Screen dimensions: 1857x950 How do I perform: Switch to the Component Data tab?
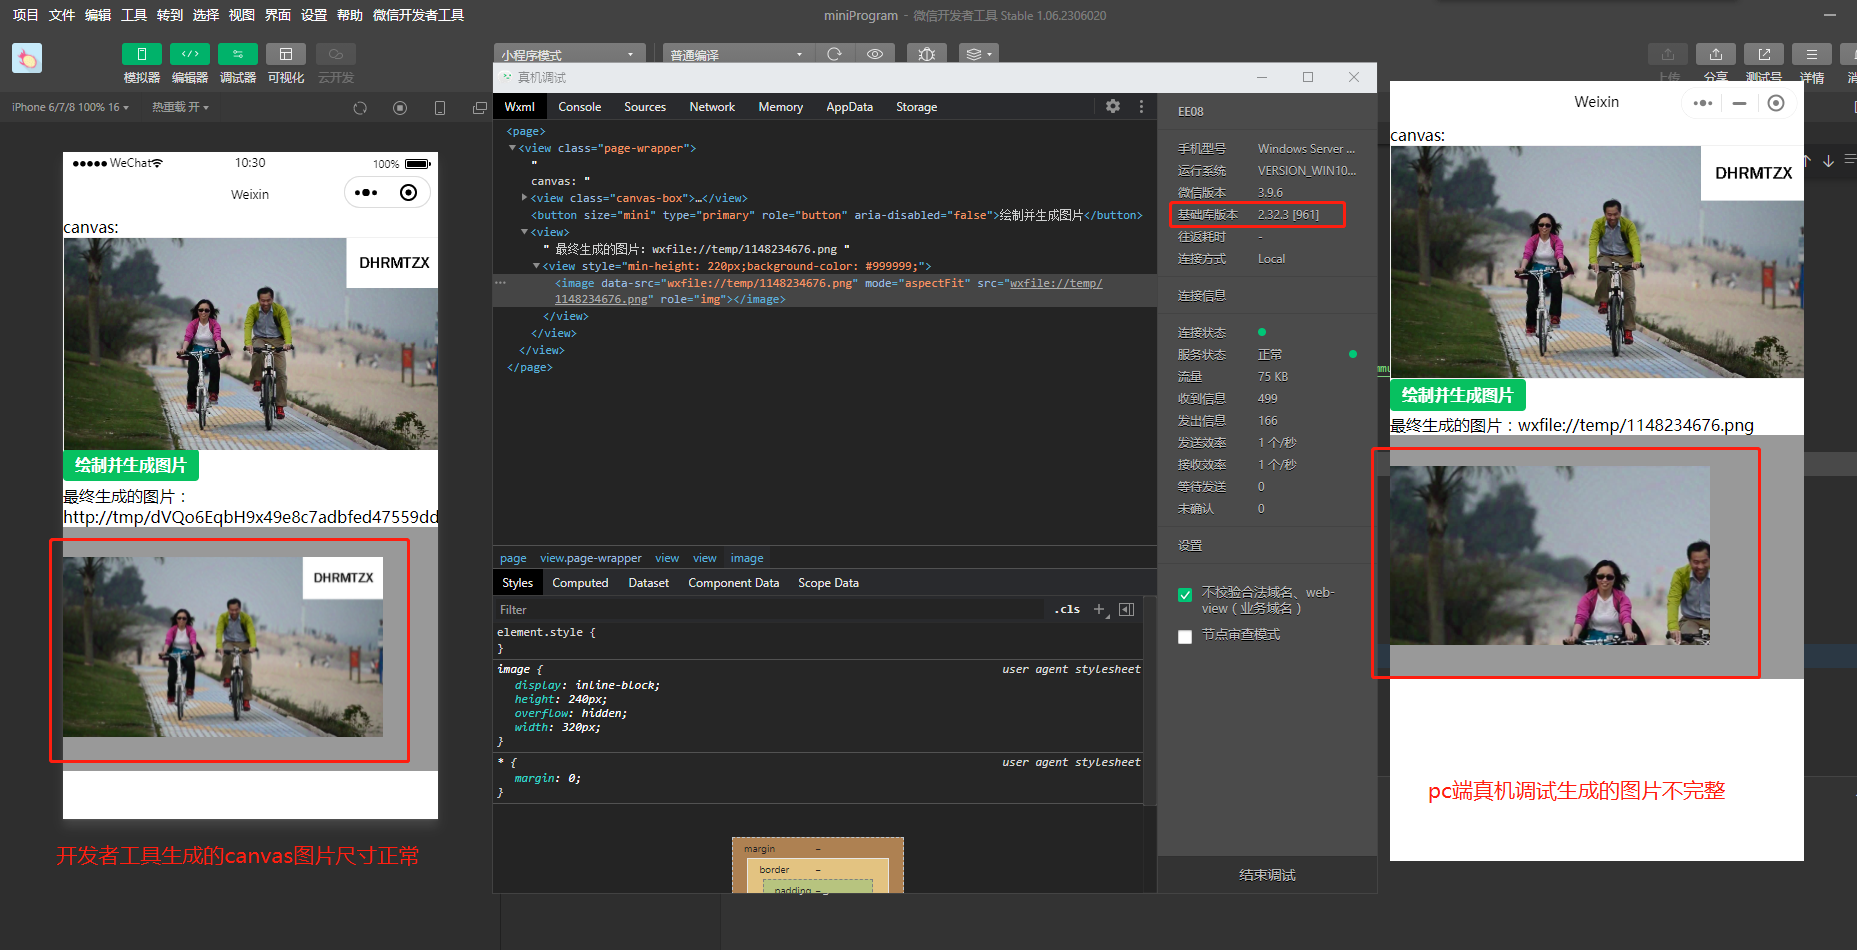[x=733, y=583]
